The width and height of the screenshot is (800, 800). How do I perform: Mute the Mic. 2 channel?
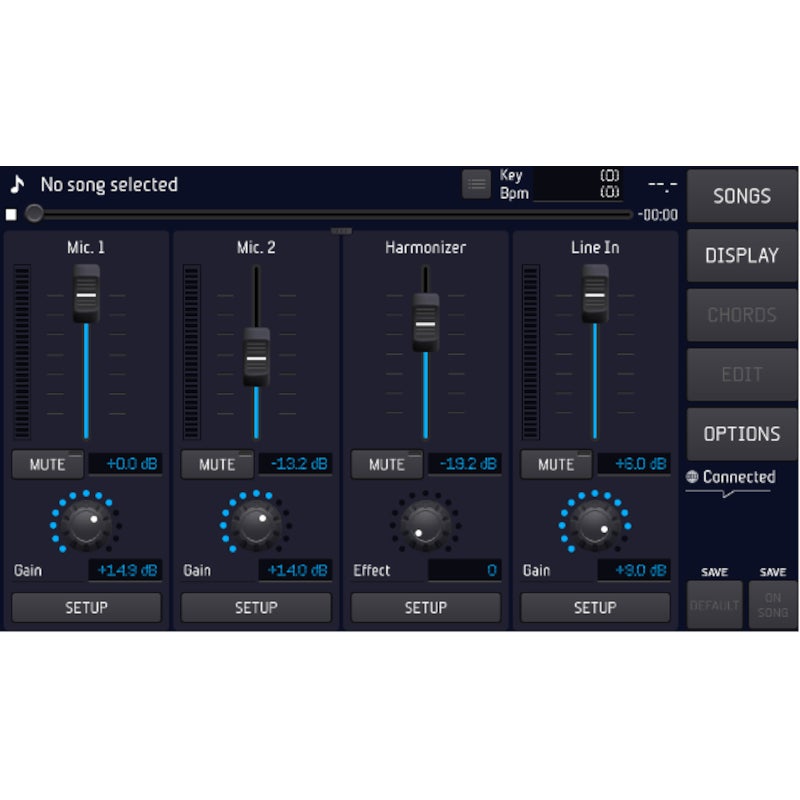(217, 464)
